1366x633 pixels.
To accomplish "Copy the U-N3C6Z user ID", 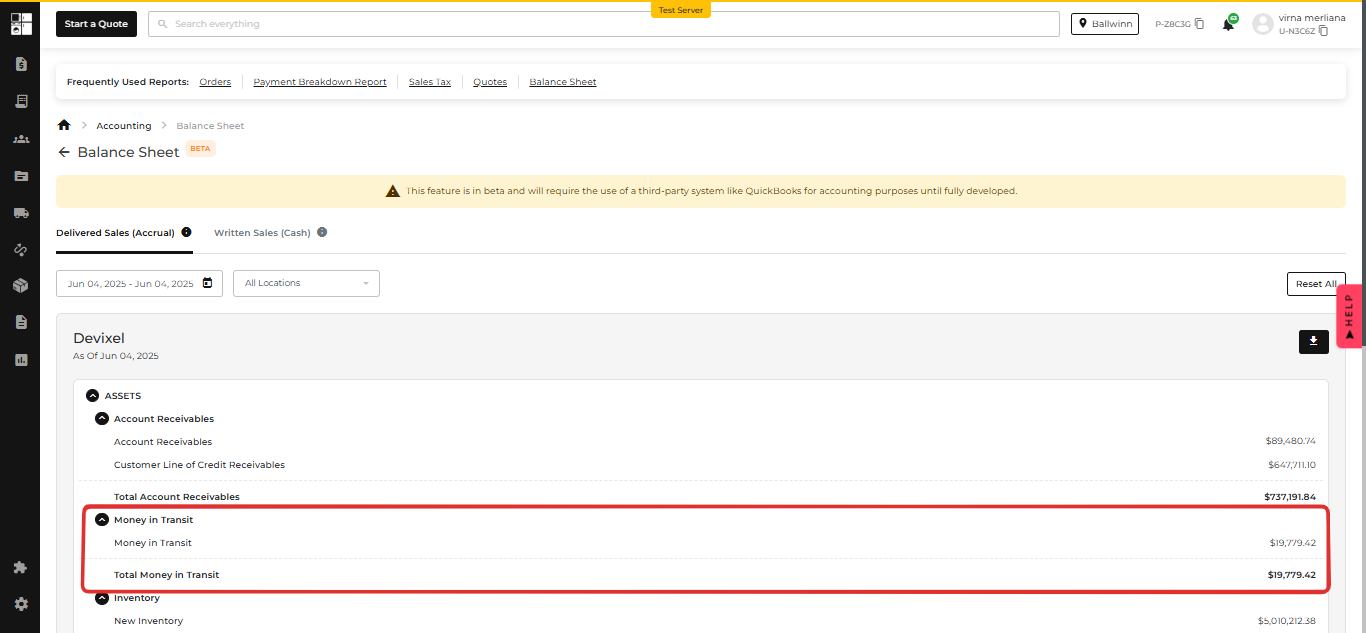I will pyautogui.click(x=1323, y=31).
